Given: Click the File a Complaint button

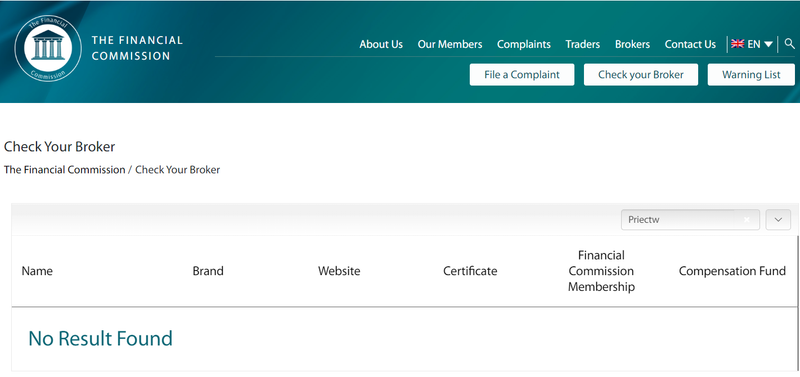Looking at the screenshot, I should click(522, 74).
